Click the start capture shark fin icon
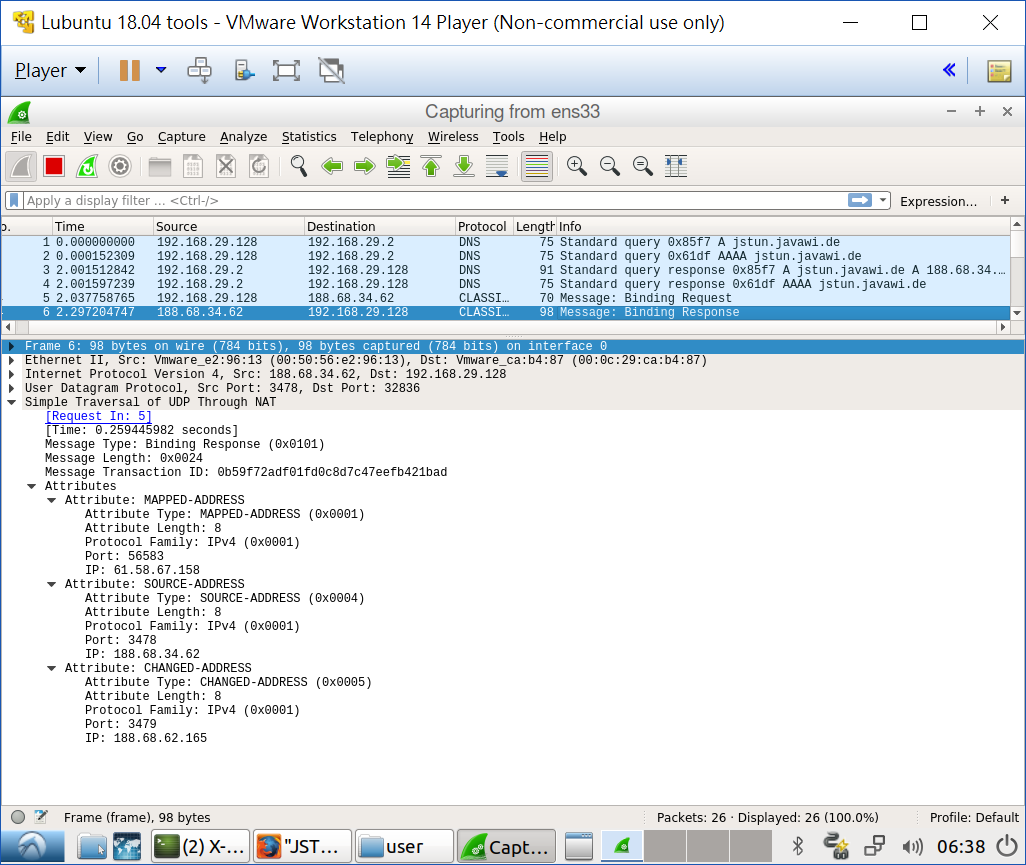This screenshot has height=865, width=1026. [21, 166]
